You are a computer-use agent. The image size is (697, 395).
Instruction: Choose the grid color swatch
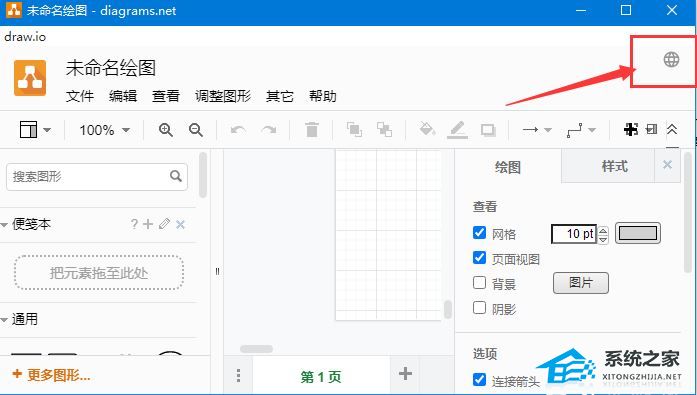tap(638, 233)
